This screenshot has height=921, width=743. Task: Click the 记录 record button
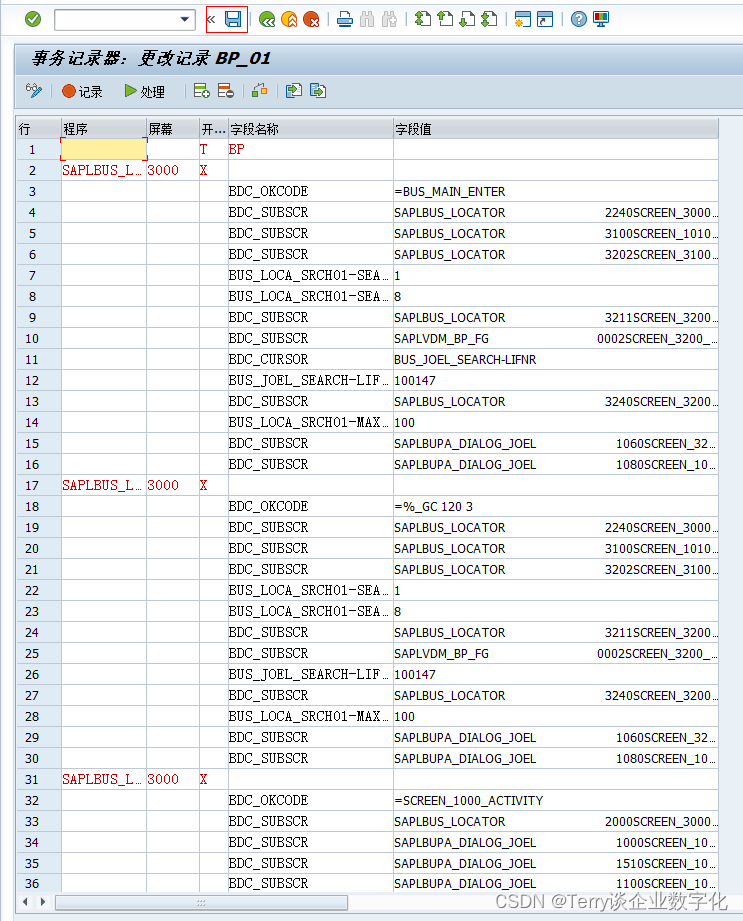[83, 92]
